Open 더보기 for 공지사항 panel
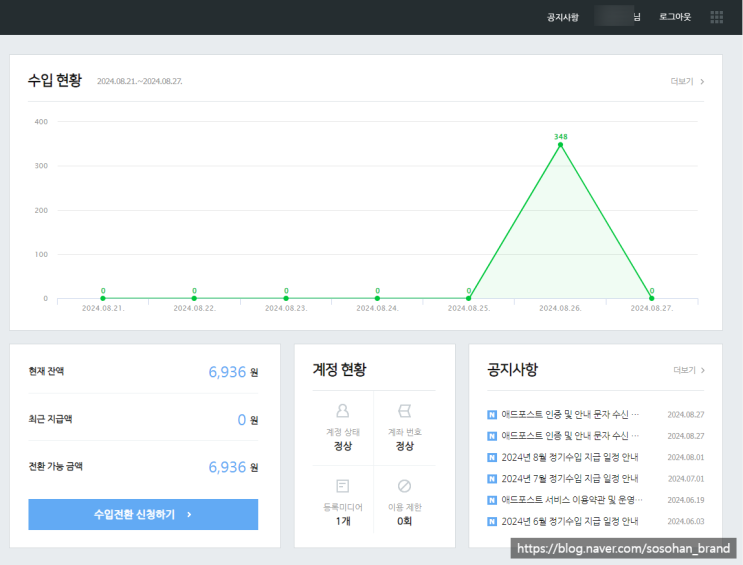Screen dimensions: 743x565 689,370
